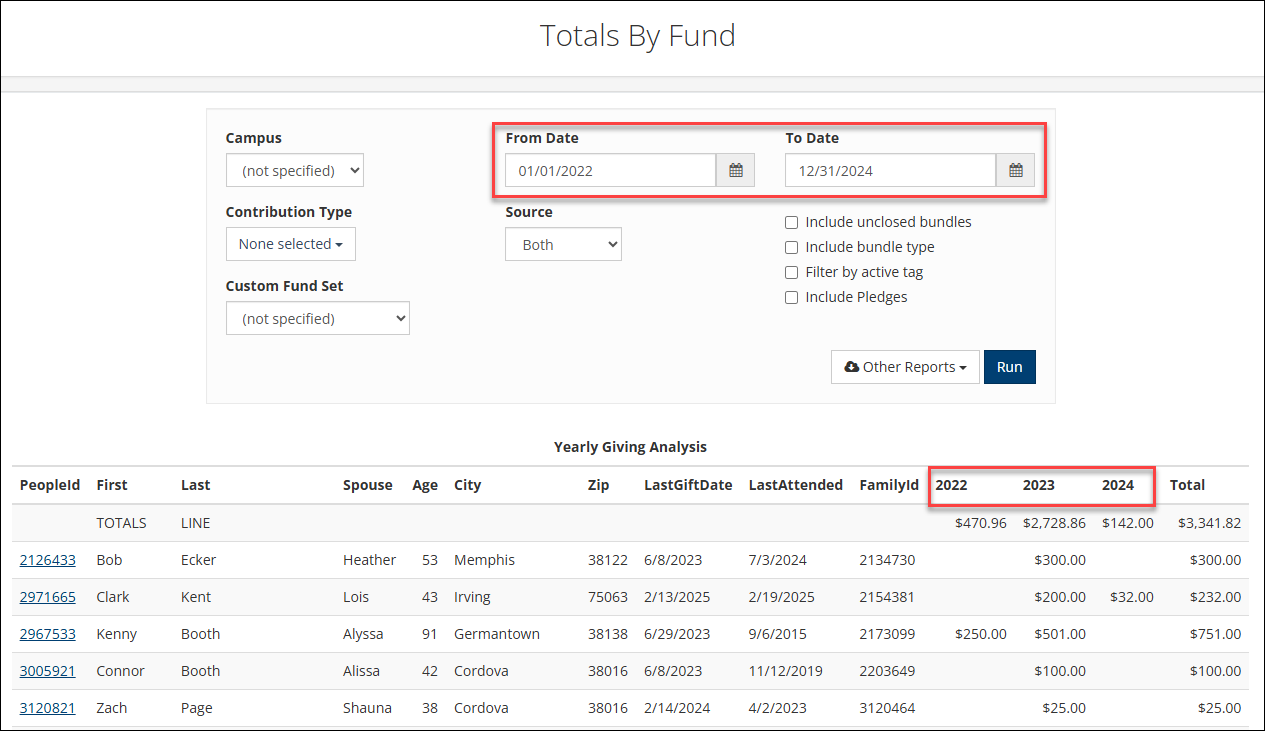The width and height of the screenshot is (1265, 731).
Task: Open the To Date calendar picker
Action: [1016, 171]
